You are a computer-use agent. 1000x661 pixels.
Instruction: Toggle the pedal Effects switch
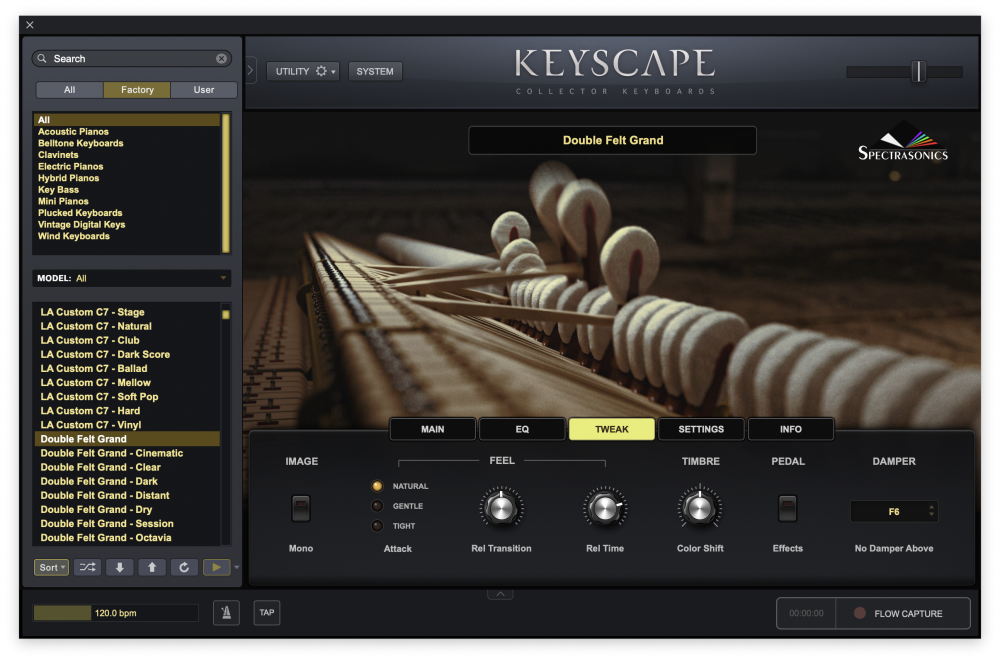point(788,509)
